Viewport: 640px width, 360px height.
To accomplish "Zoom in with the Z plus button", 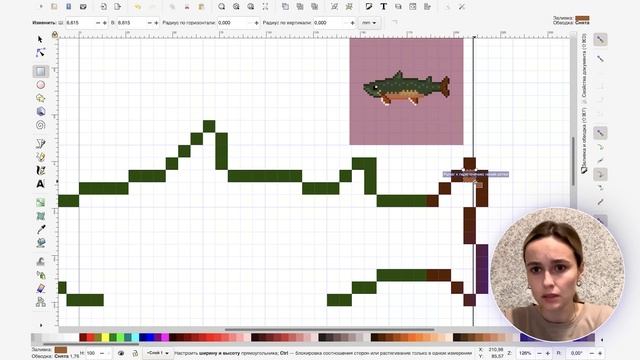I will [548, 353].
